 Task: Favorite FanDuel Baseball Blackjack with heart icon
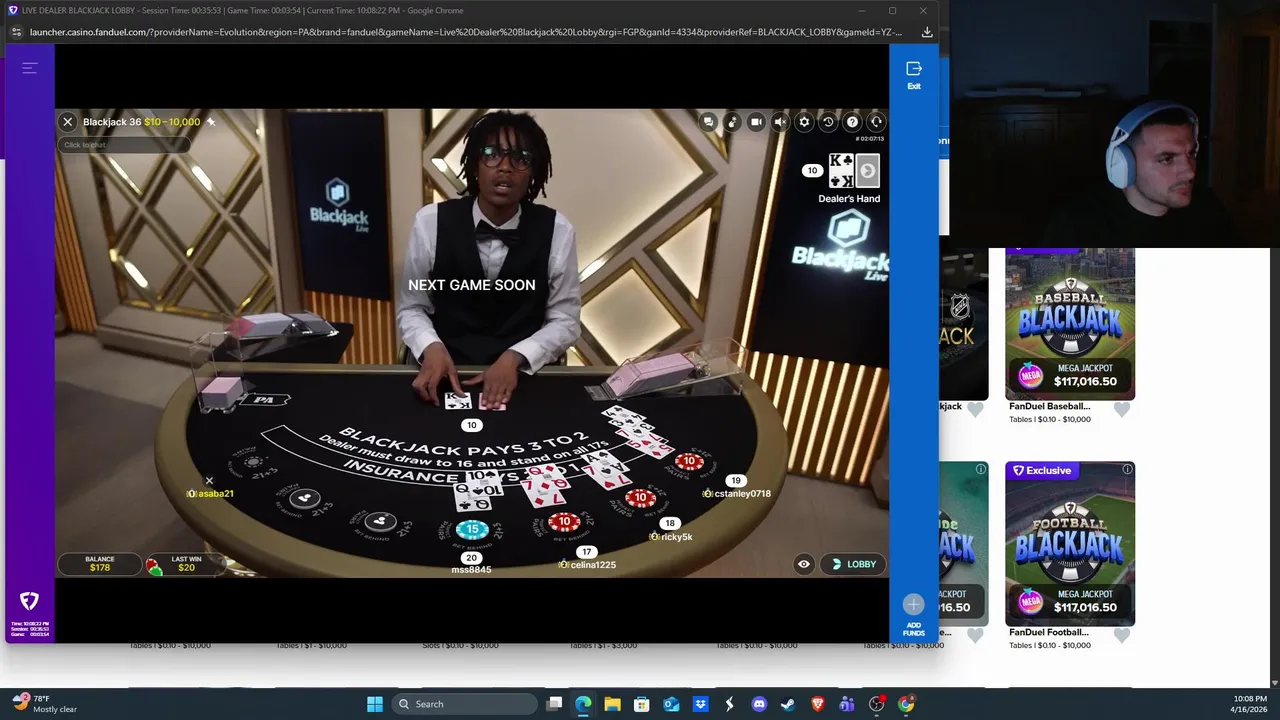1122,409
